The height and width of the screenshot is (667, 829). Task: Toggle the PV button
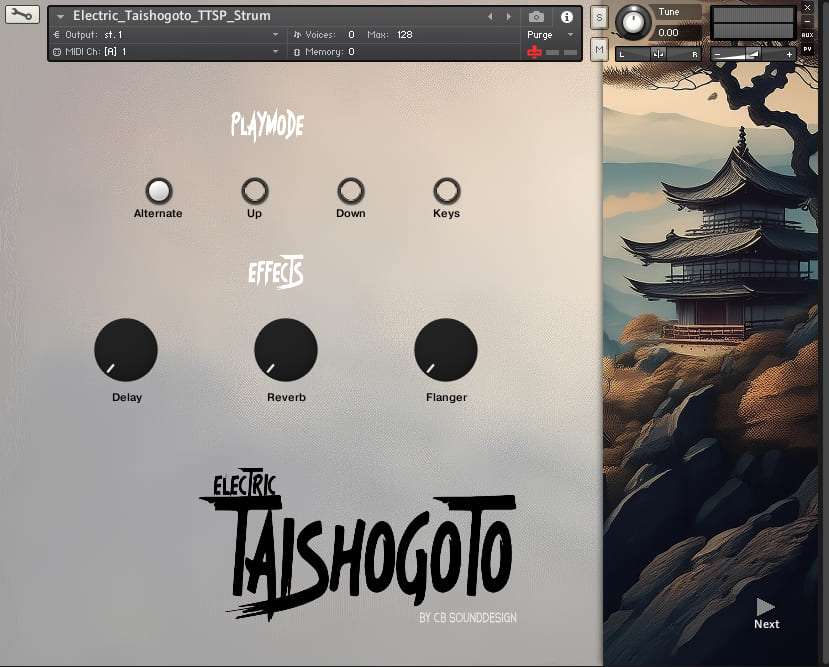pos(807,49)
